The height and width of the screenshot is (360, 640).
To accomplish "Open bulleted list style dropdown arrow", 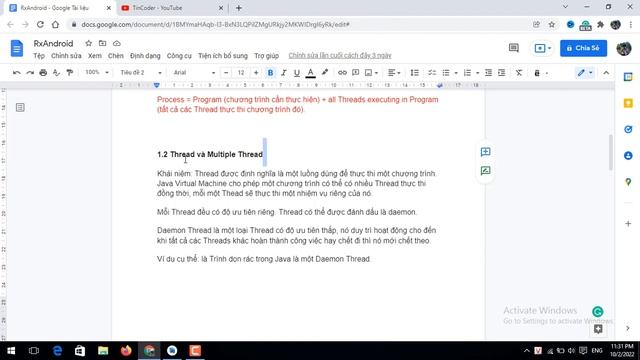I will click(x=456, y=73).
